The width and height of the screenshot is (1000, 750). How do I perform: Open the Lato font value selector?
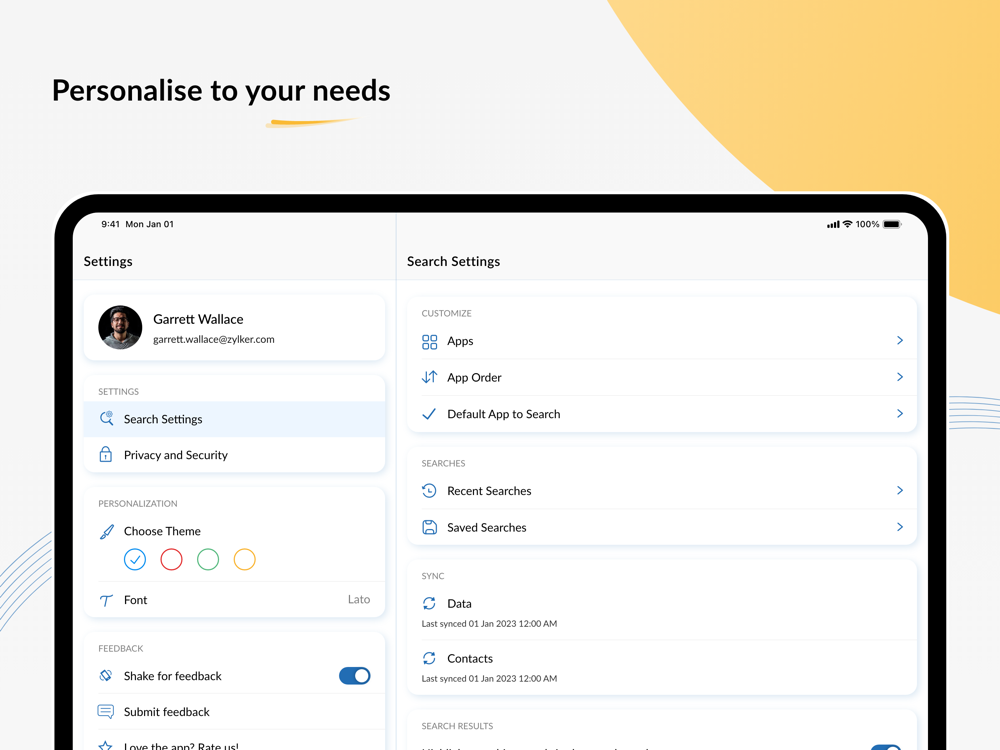coord(359,599)
